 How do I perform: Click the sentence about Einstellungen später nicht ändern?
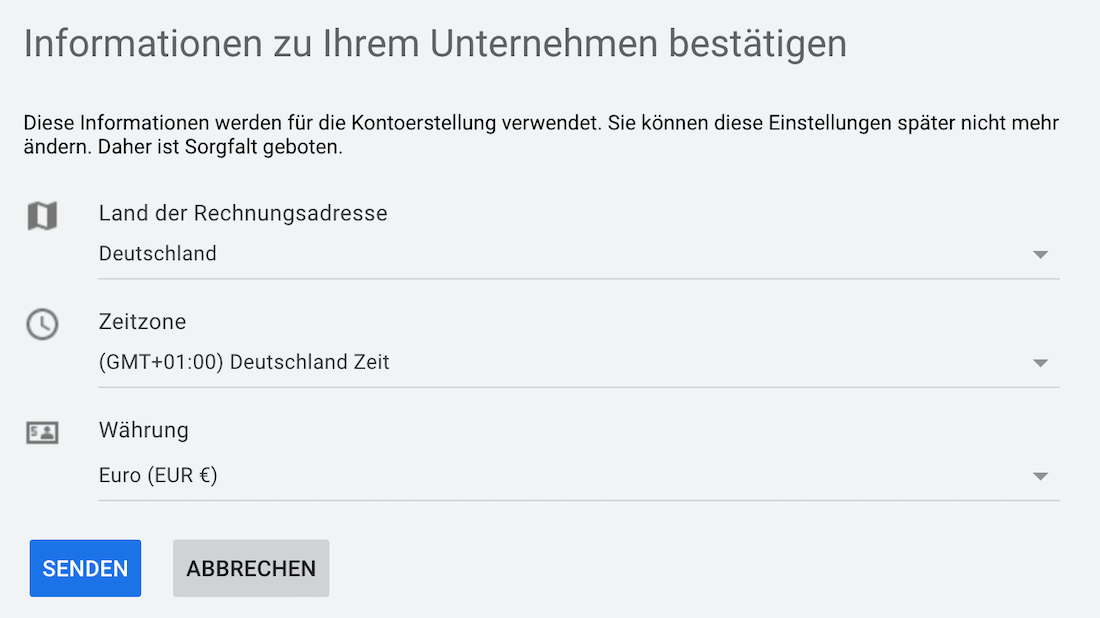click(541, 135)
